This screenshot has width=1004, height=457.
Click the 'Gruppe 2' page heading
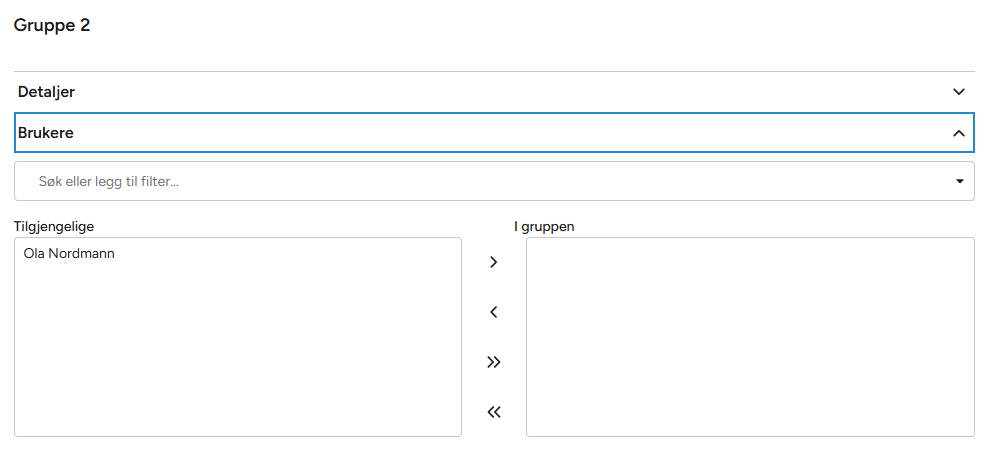pos(52,26)
